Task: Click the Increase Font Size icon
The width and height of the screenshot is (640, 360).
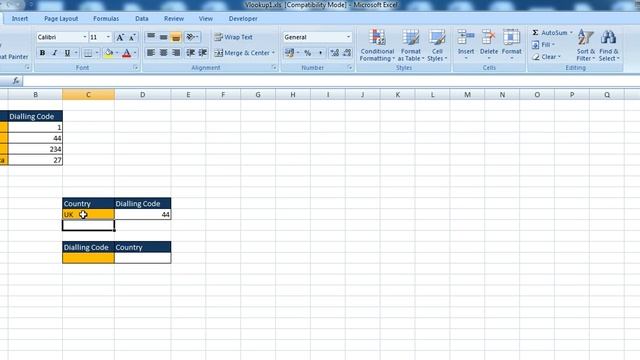Action: [120, 37]
